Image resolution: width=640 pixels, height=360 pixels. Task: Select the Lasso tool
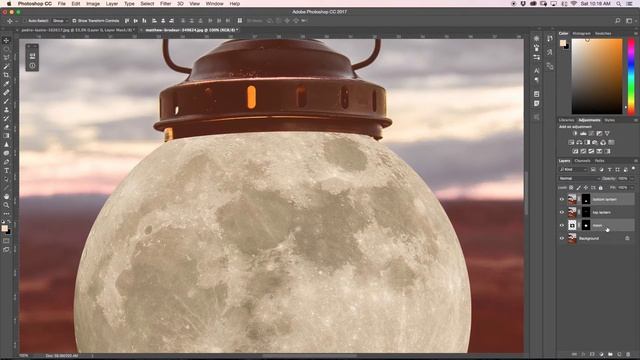click(6, 58)
